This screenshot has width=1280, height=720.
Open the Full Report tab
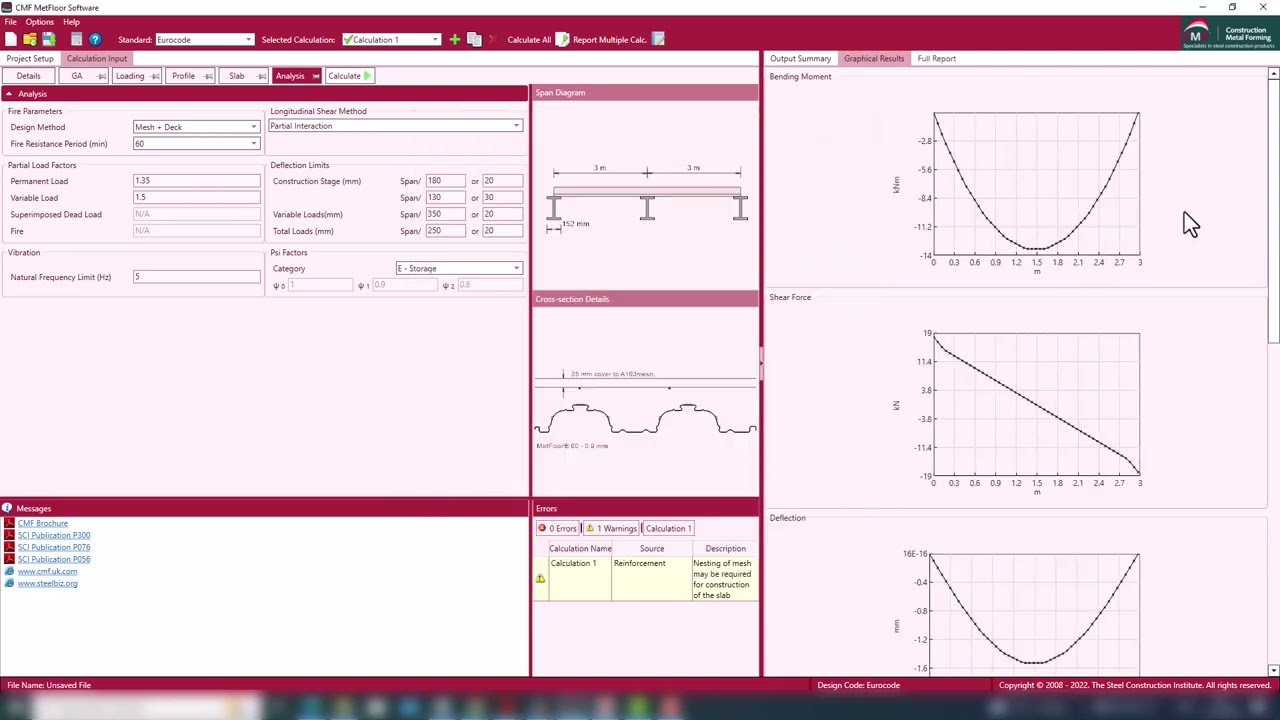(x=937, y=58)
